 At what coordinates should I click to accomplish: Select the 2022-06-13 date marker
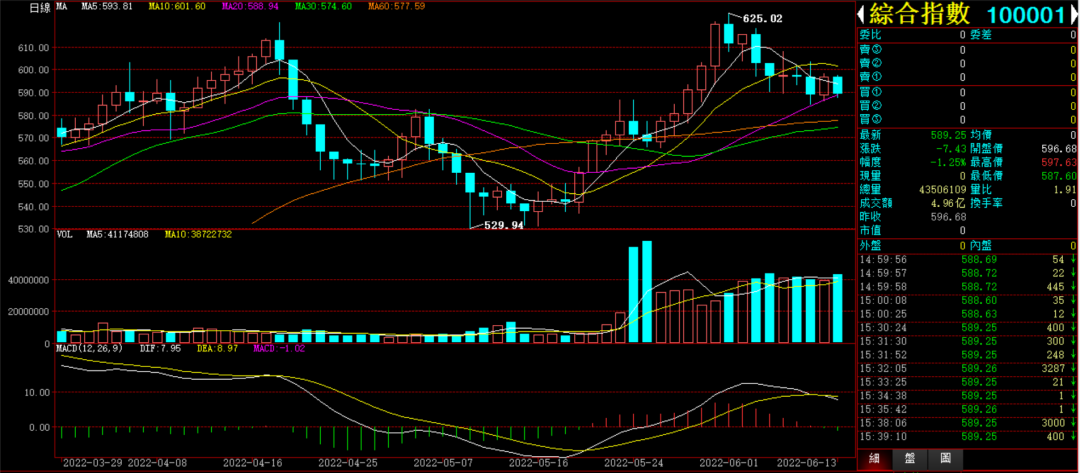pyautogui.click(x=806, y=463)
